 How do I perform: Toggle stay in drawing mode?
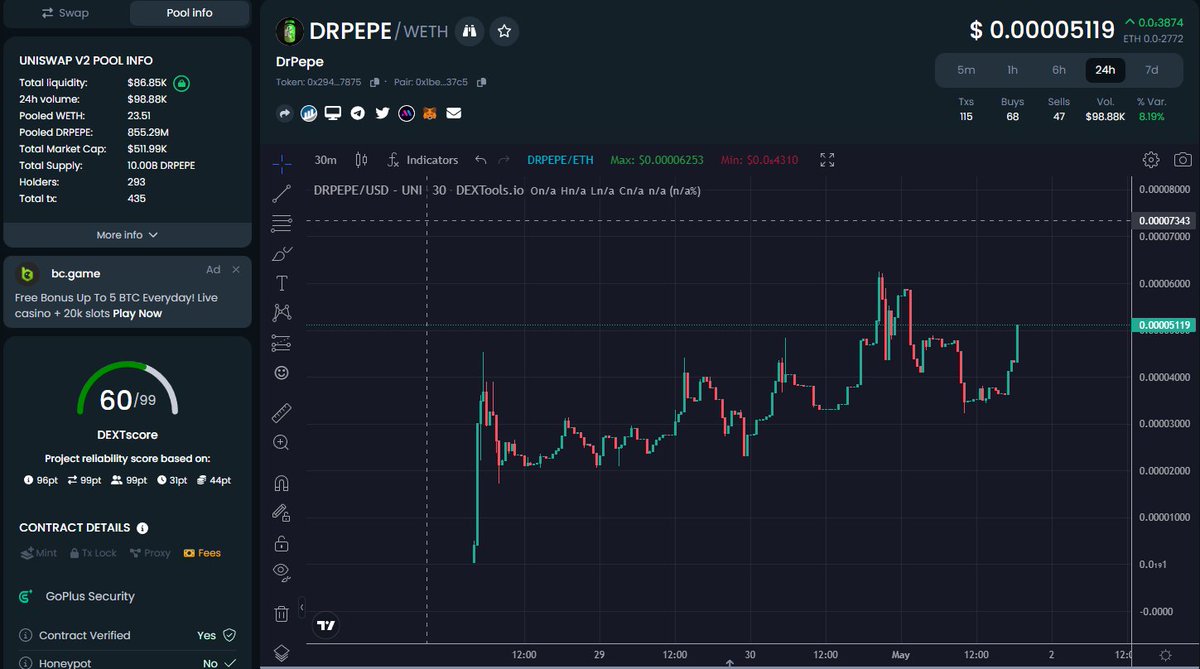(282, 513)
